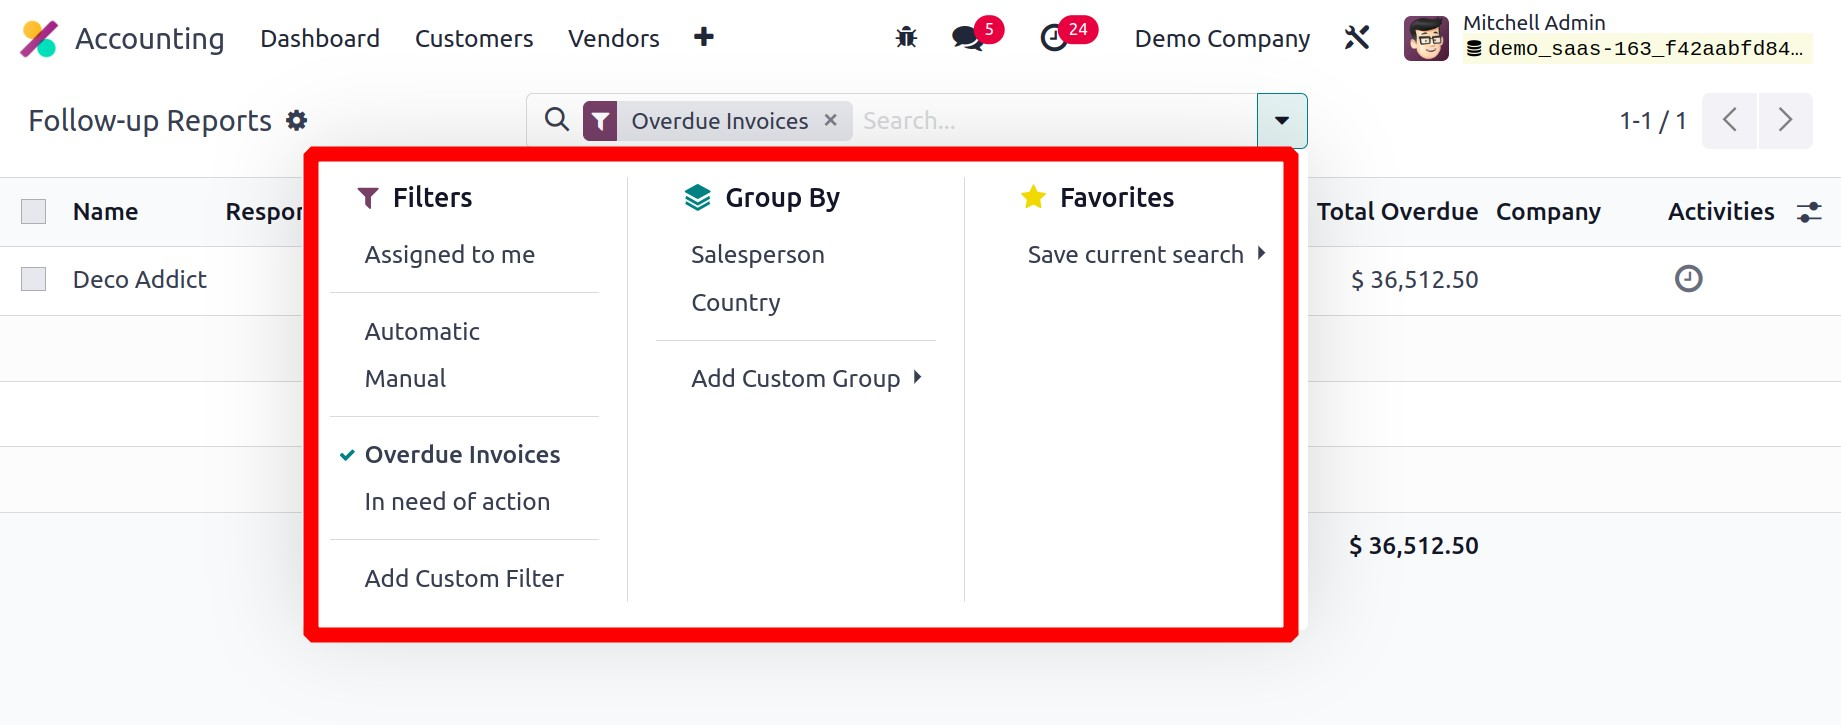Open the Vendors menu
The height and width of the screenshot is (725, 1841).
pyautogui.click(x=613, y=38)
